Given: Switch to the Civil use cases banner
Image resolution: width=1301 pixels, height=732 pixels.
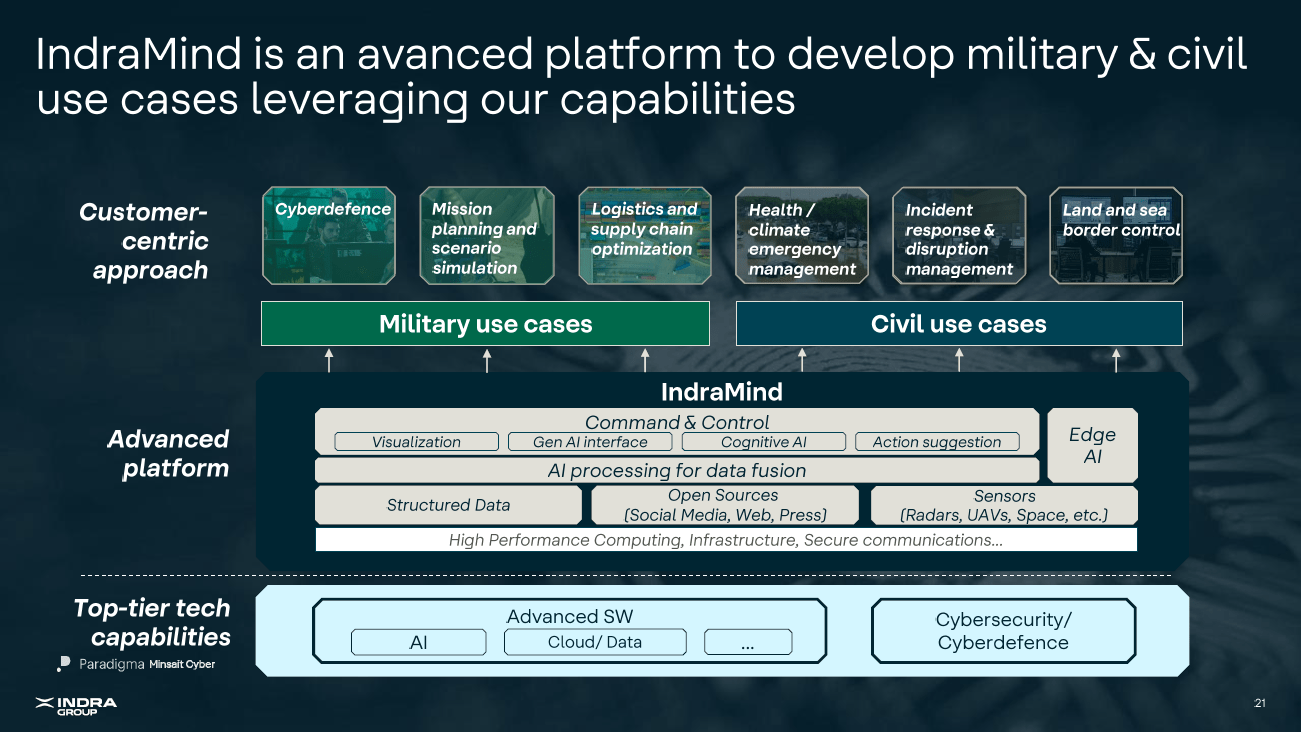Looking at the screenshot, I should 957,323.
